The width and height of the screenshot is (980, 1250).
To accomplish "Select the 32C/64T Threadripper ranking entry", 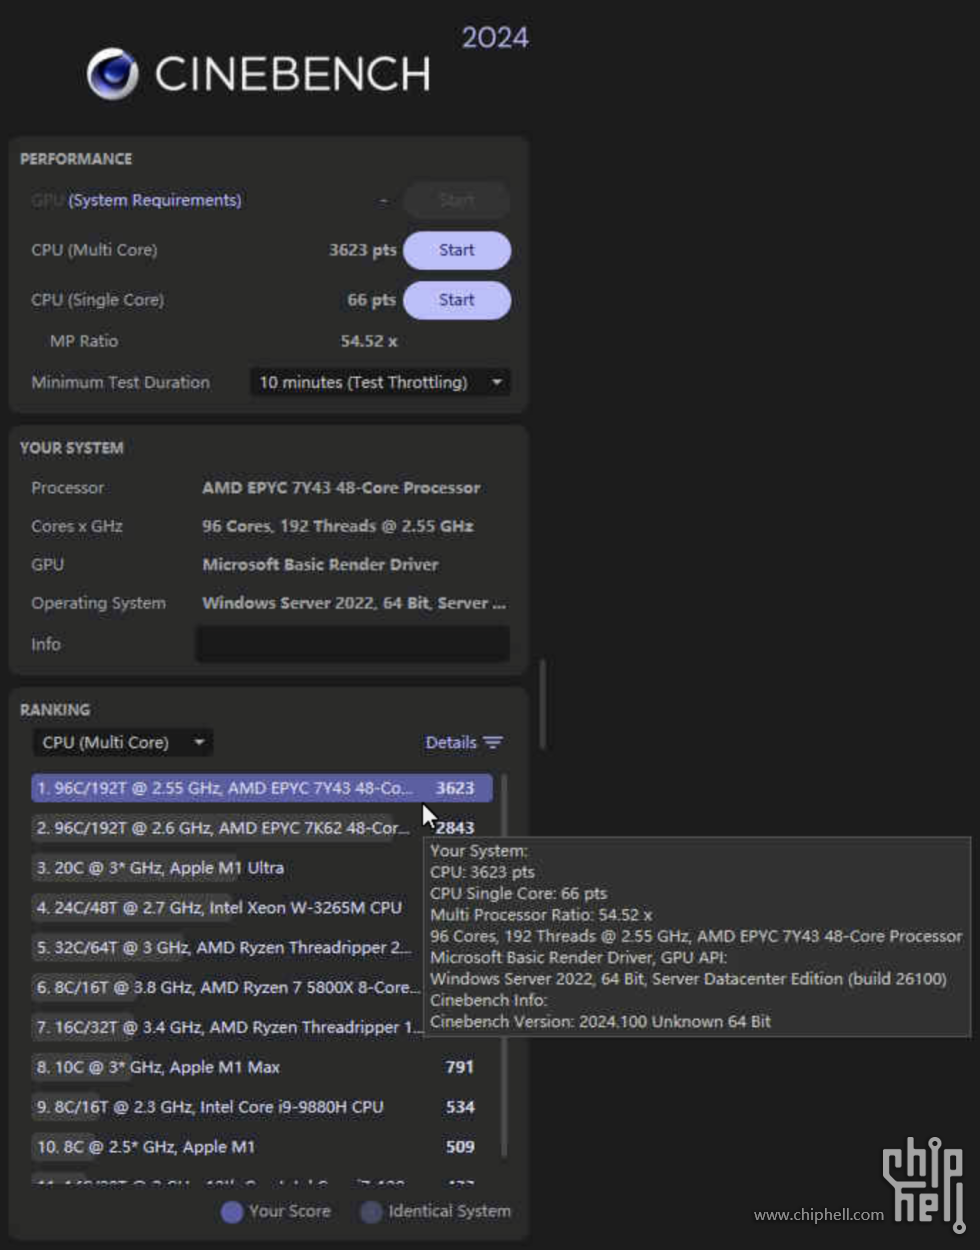I will pyautogui.click(x=226, y=948).
